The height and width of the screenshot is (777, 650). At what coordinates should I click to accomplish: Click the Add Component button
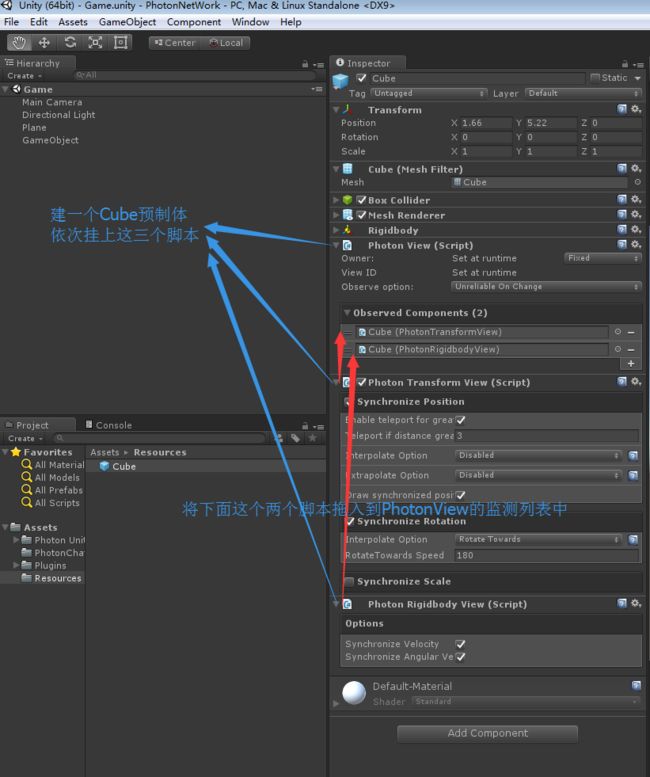[488, 733]
